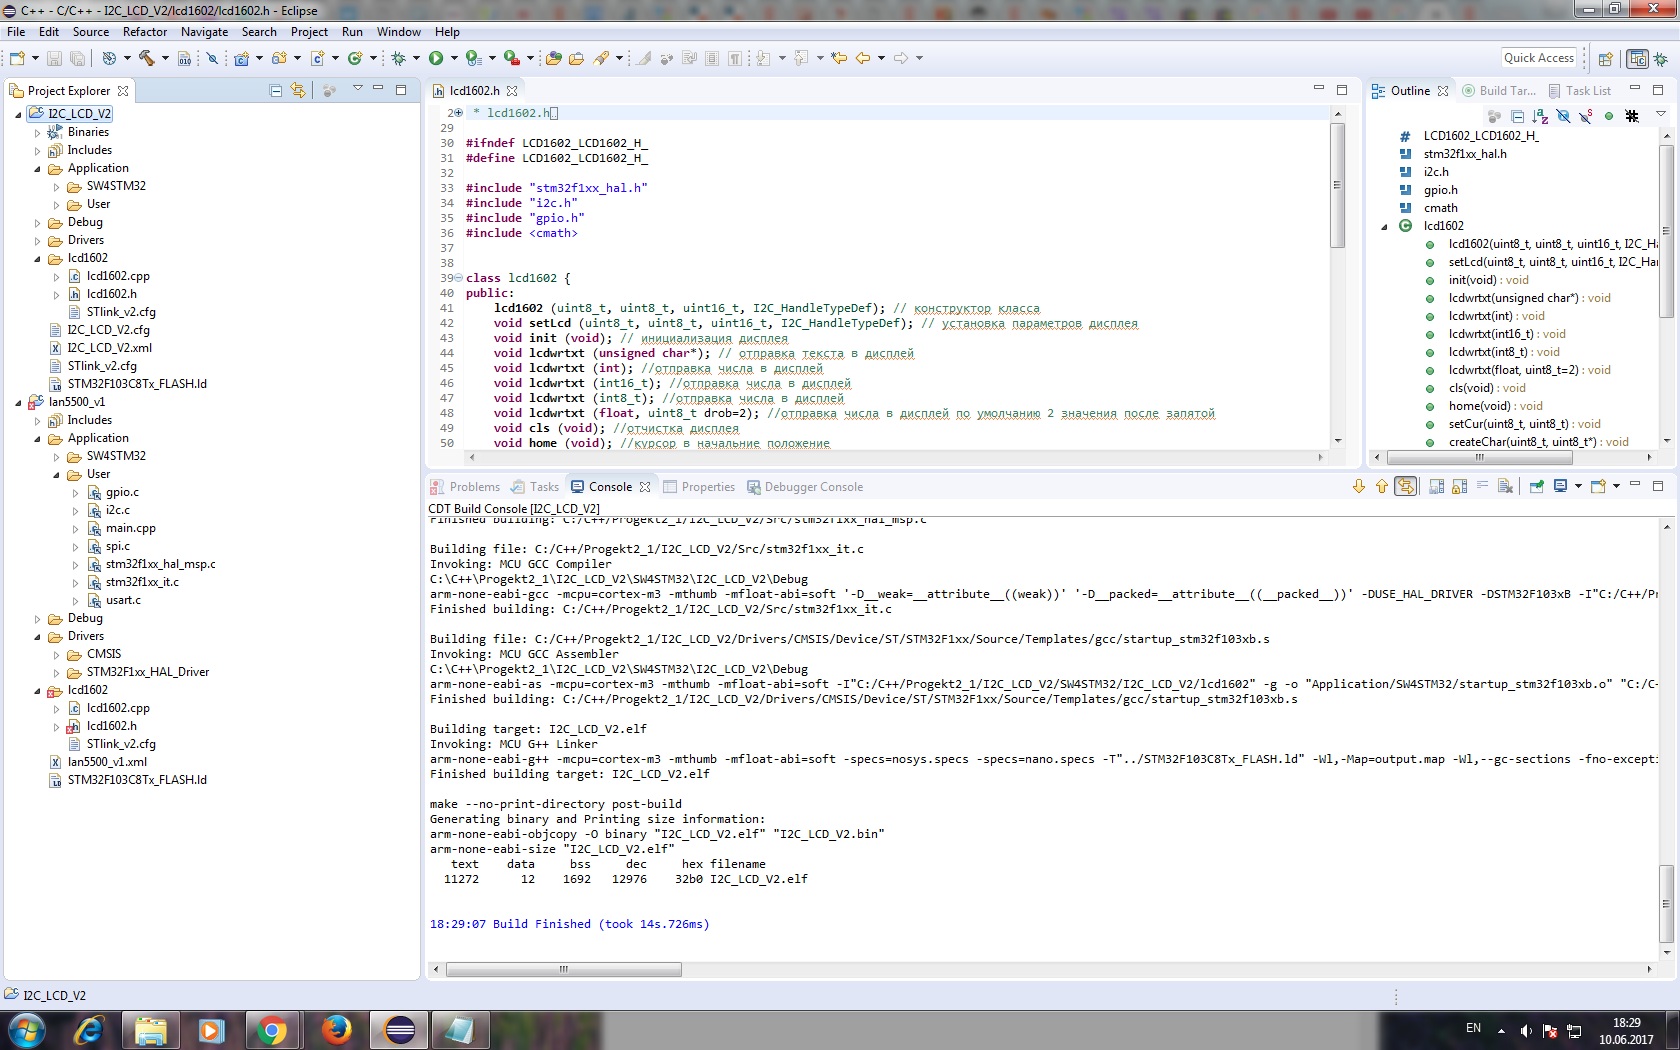Collapse the I2C_LCD_V2 project tree node
The image size is (1680, 1050).
[x=18, y=114]
